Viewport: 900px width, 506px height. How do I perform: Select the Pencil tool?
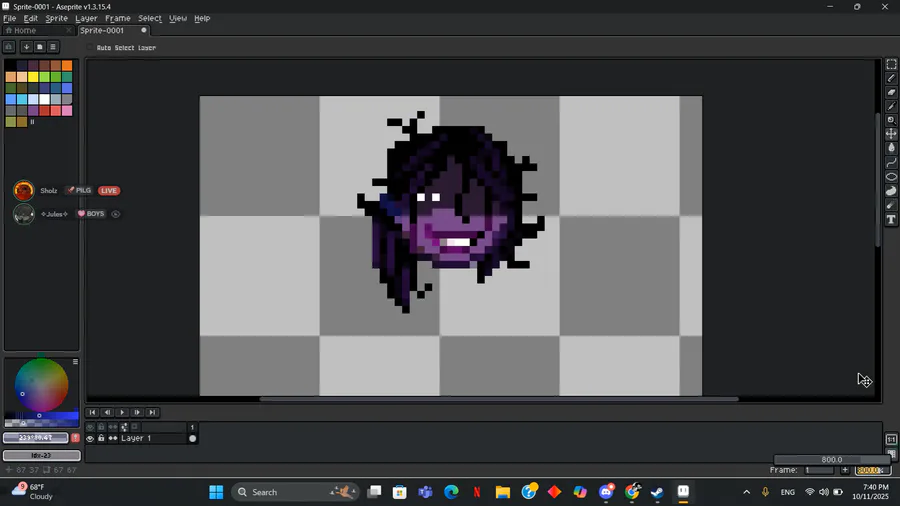(x=891, y=78)
